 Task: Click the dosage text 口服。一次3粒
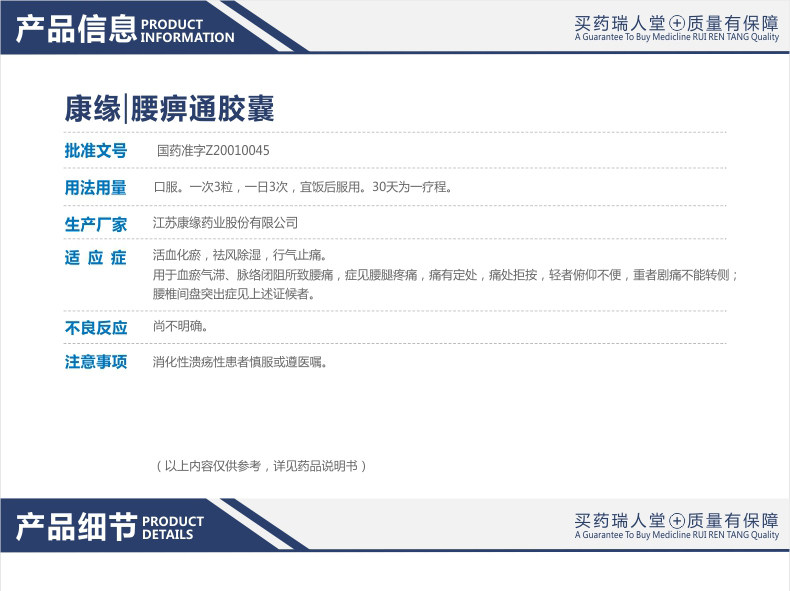(303, 187)
